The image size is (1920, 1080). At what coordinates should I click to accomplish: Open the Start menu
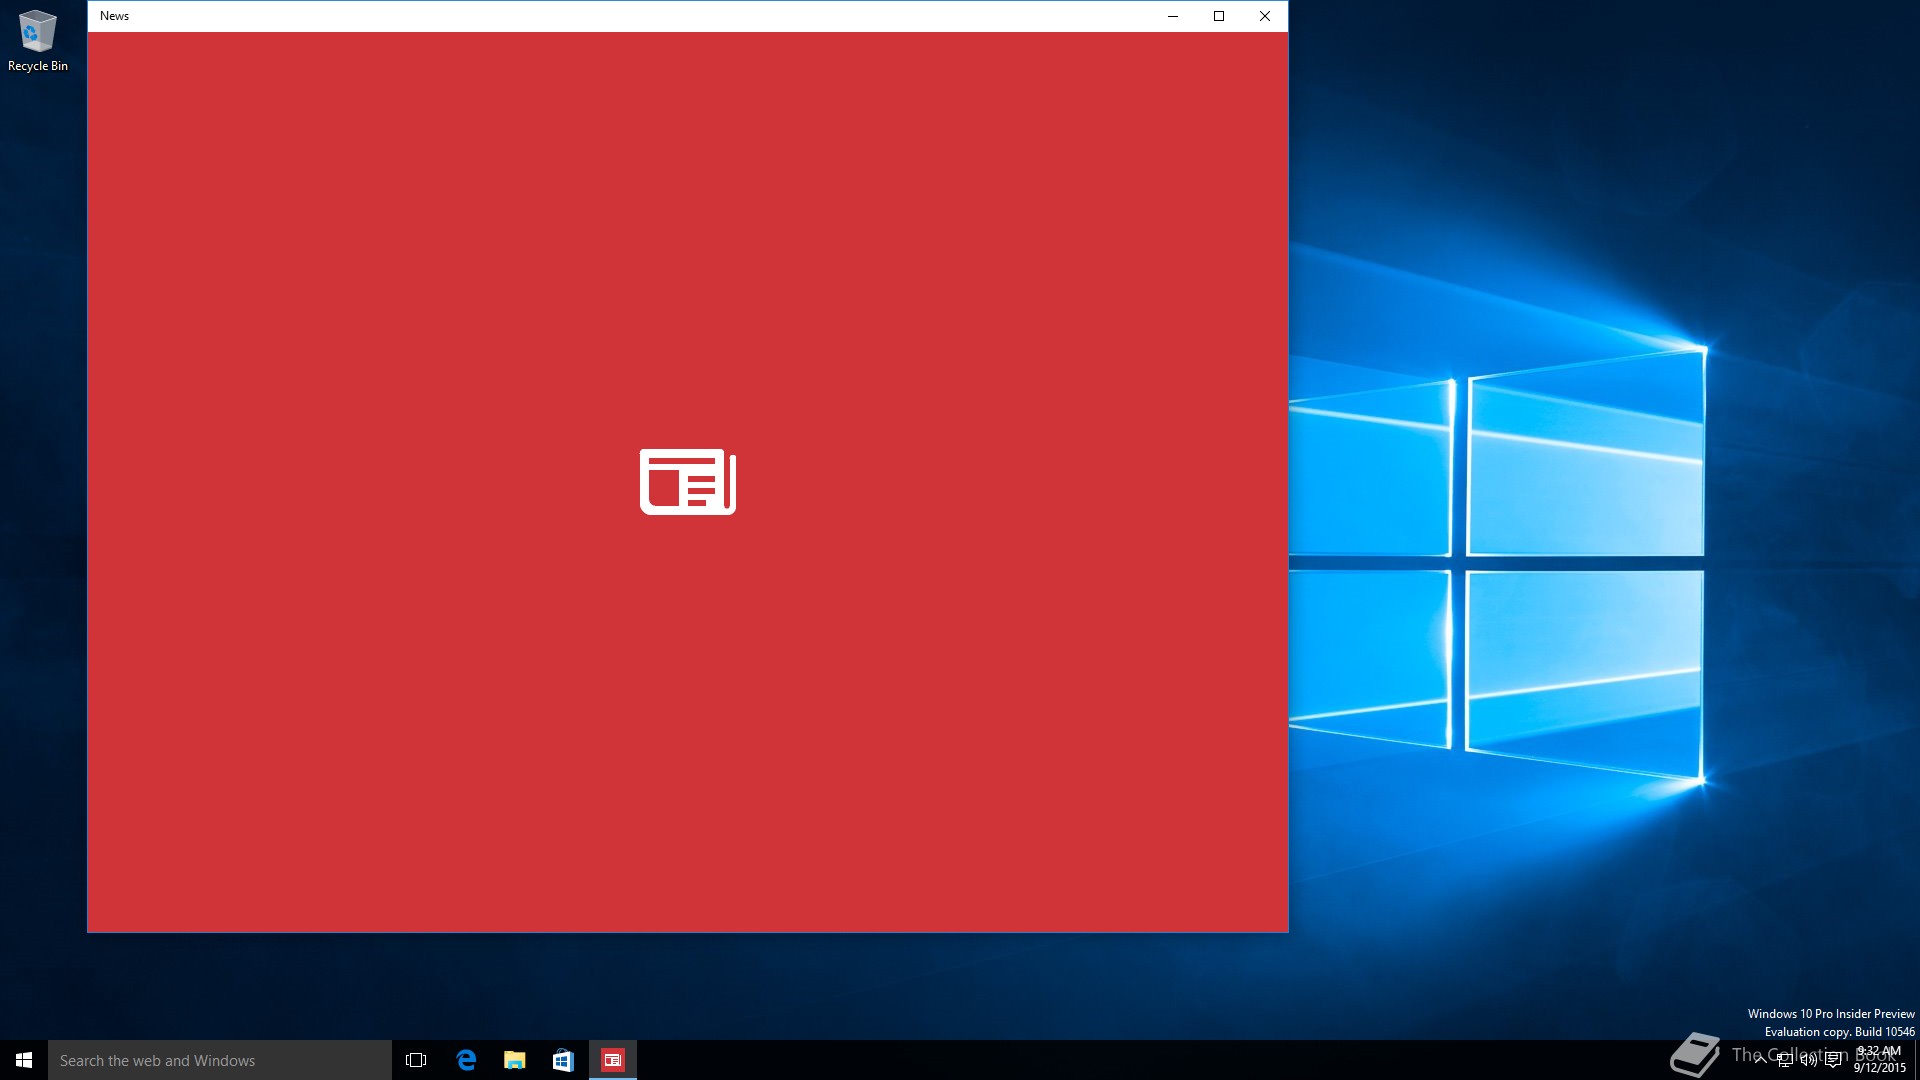pyautogui.click(x=24, y=1060)
